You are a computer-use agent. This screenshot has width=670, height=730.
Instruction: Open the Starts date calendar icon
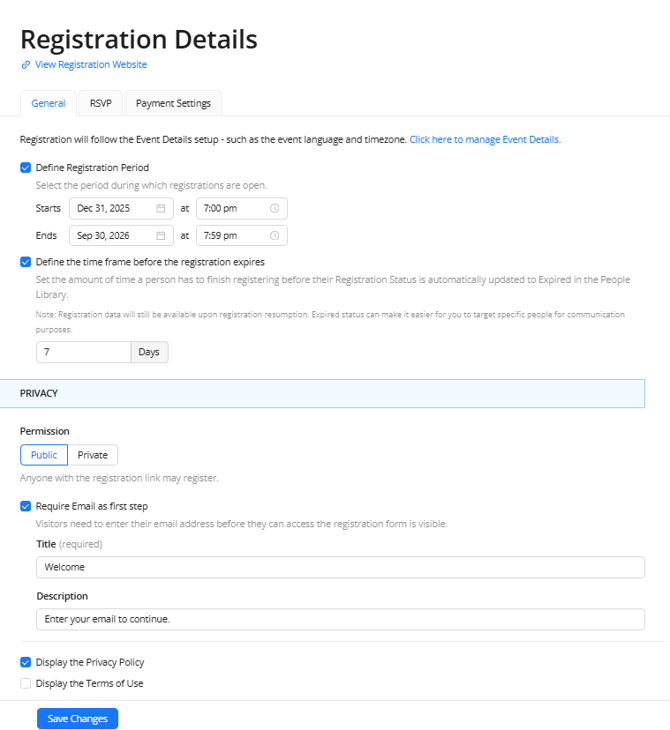point(161,209)
